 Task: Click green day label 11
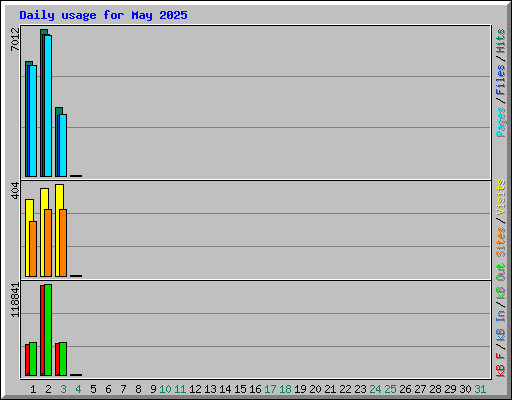180,389
